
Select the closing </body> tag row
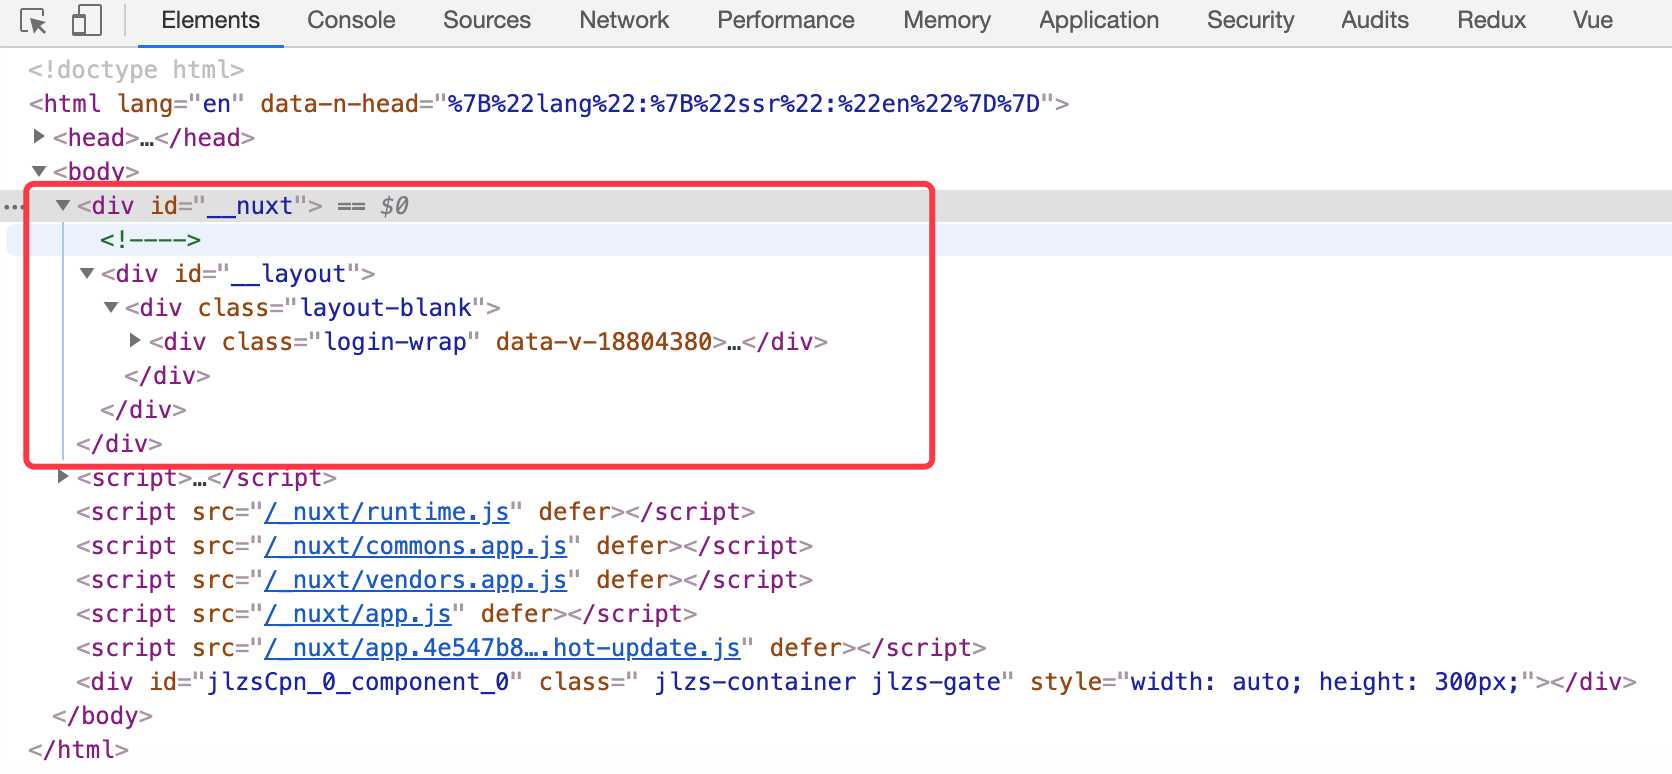coord(102,716)
